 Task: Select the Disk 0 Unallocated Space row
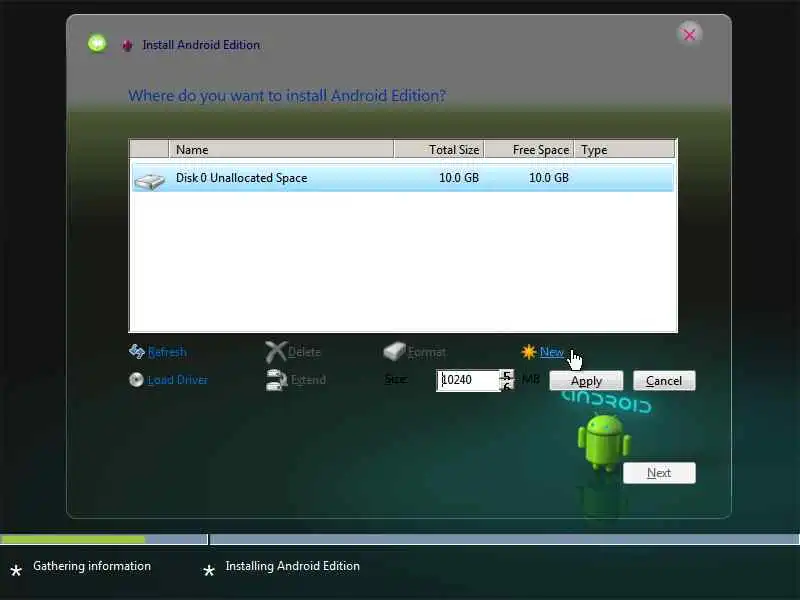pyautogui.click(x=403, y=178)
